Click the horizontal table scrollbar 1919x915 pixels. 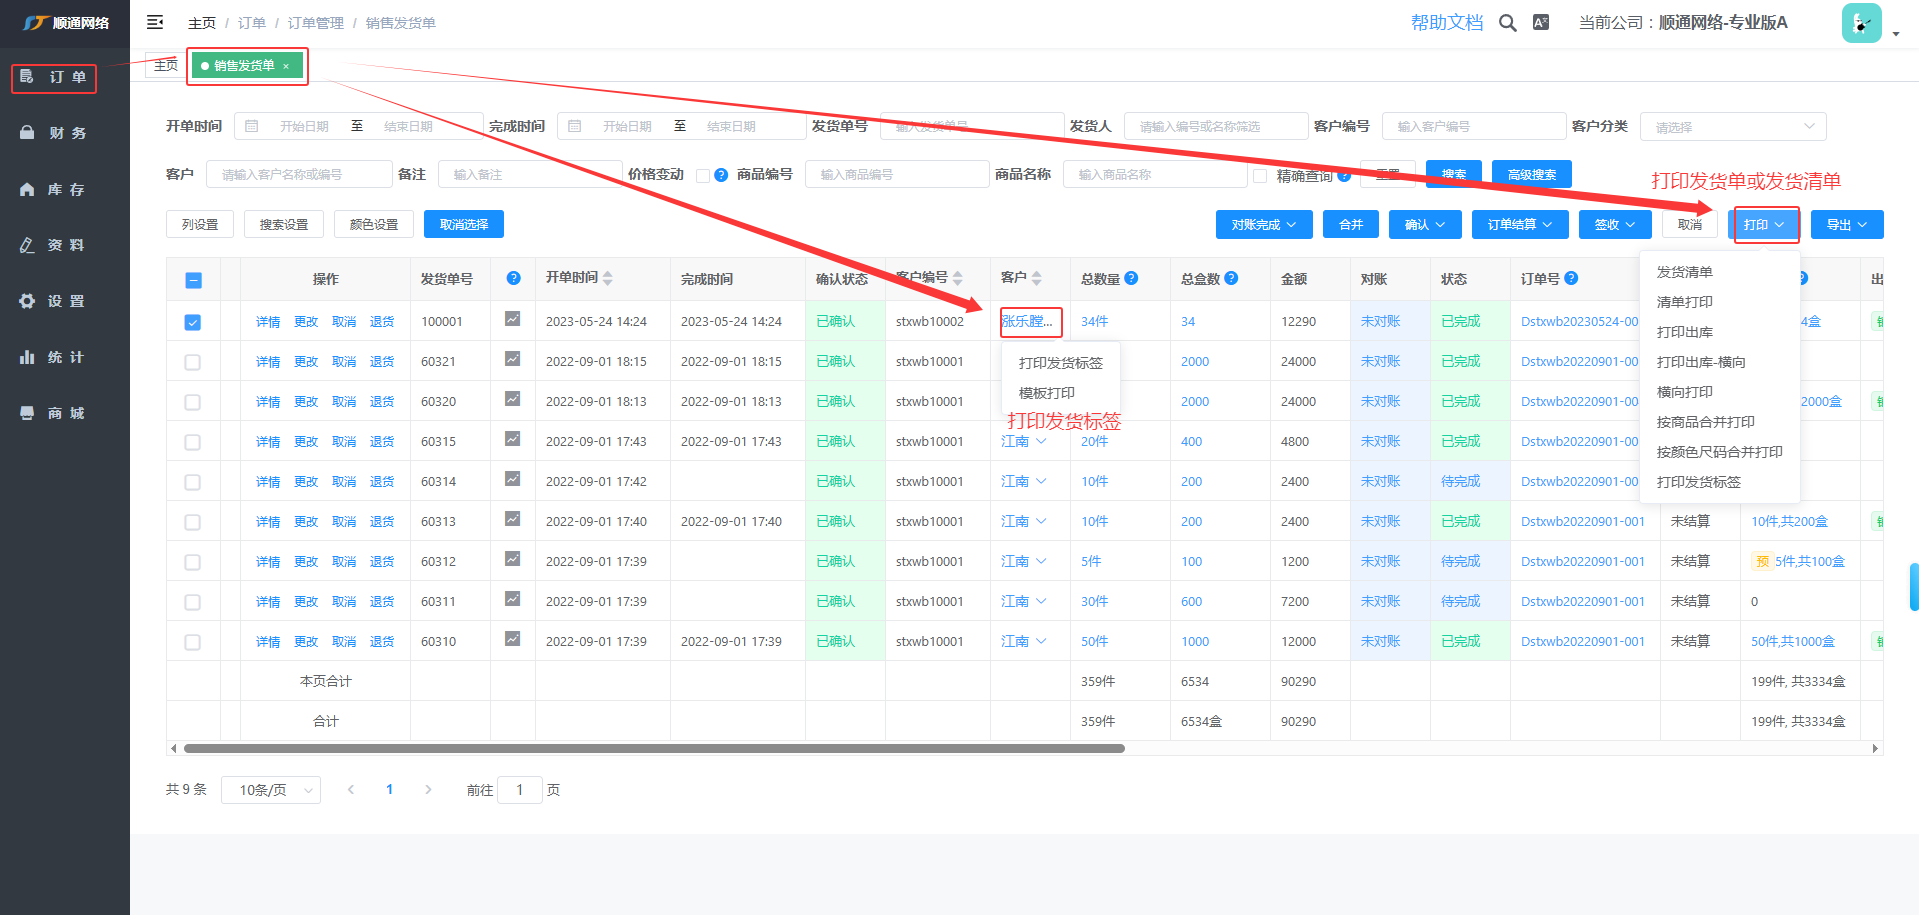pyautogui.click(x=654, y=748)
